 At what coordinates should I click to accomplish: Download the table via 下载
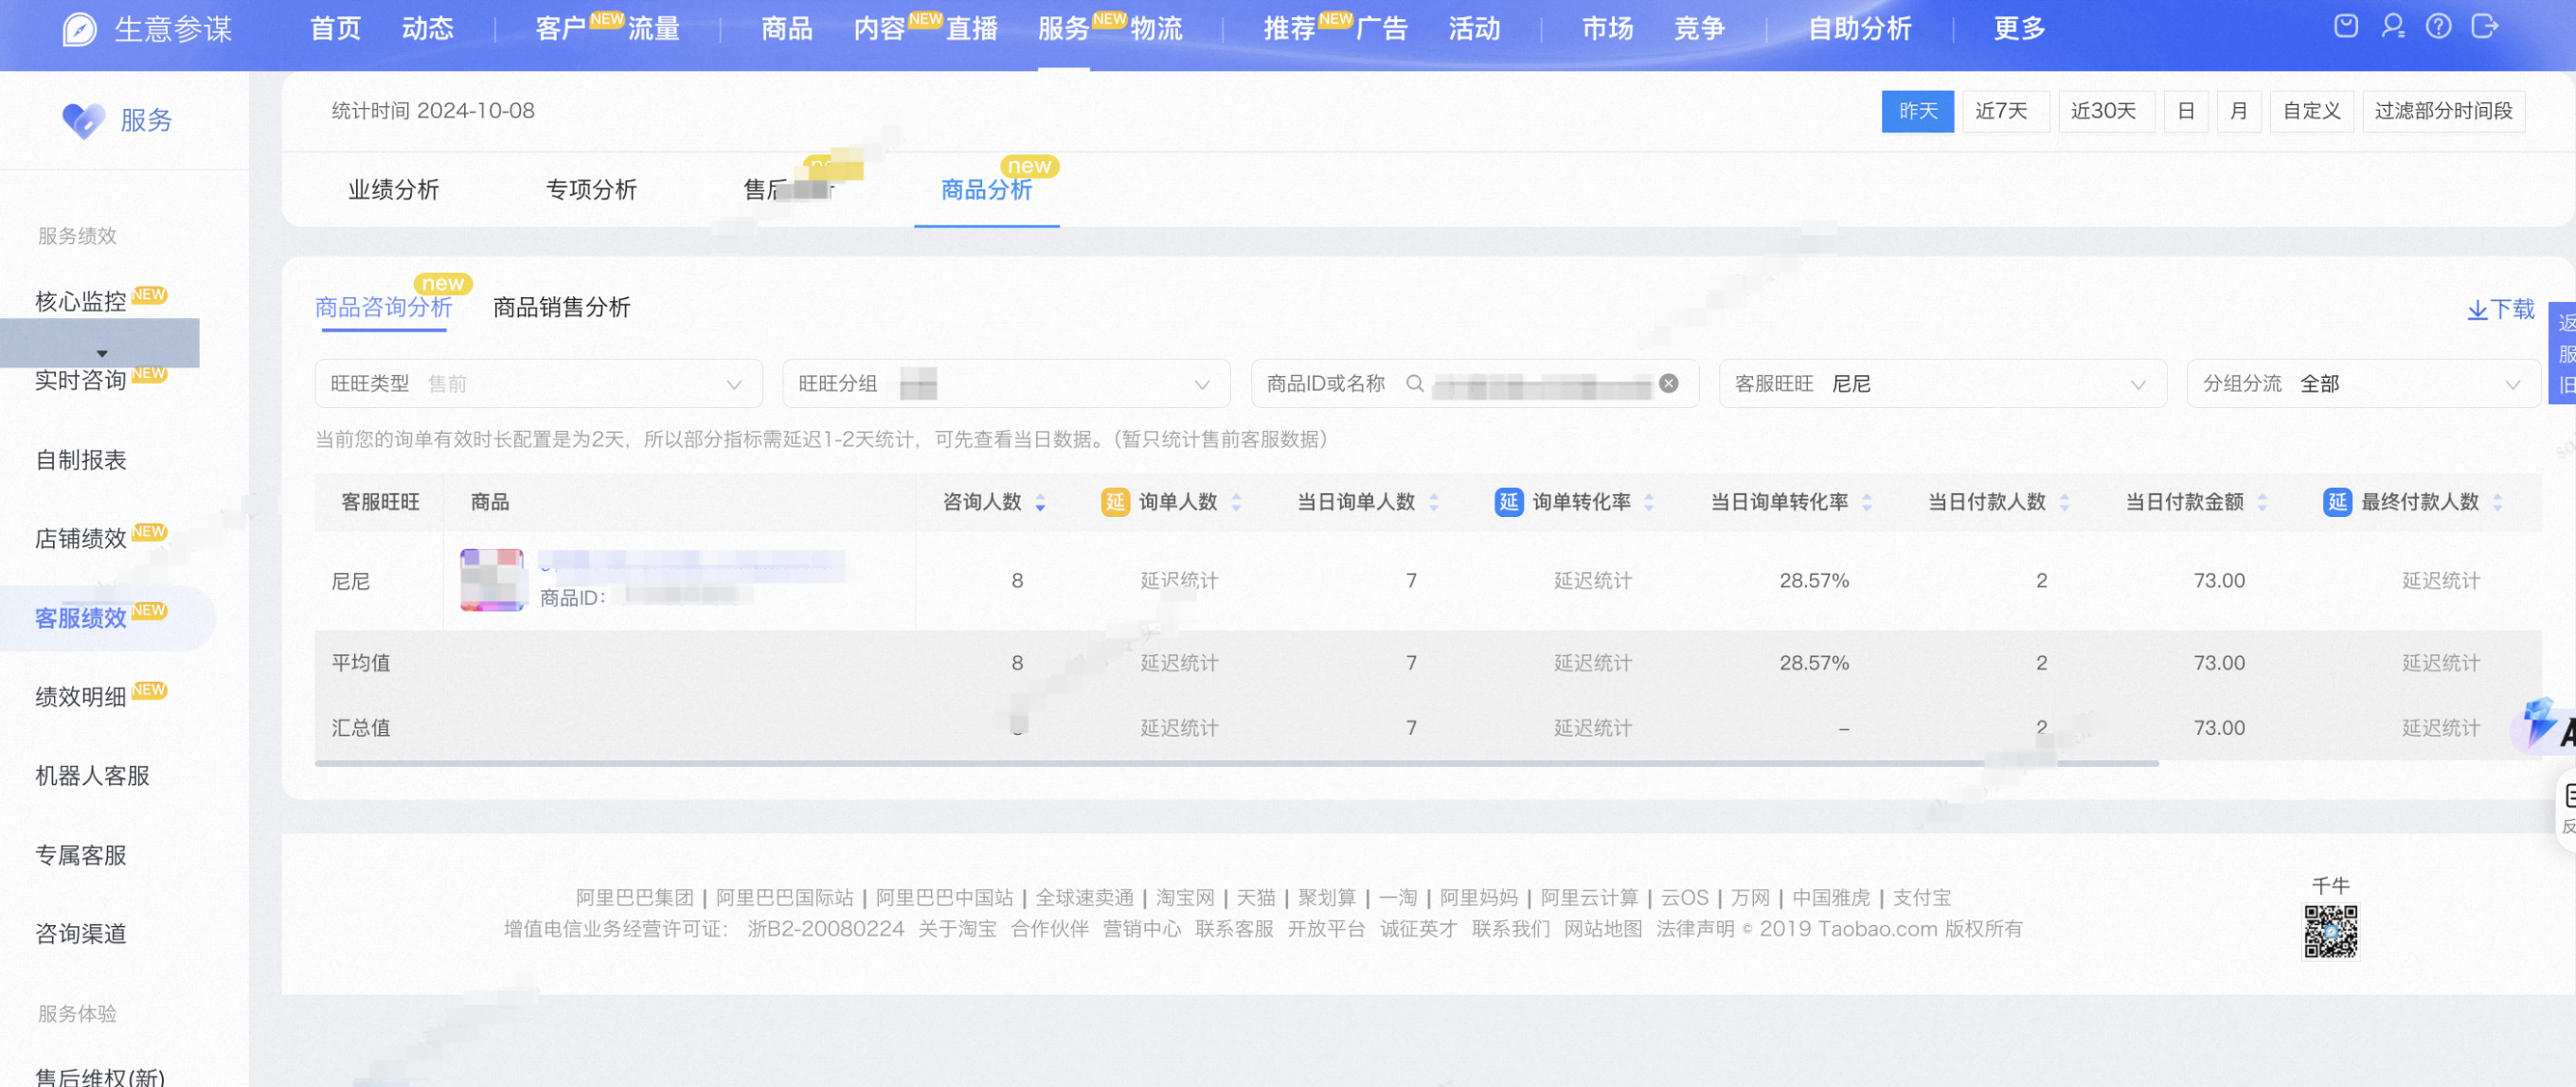pyautogui.click(x=2500, y=309)
